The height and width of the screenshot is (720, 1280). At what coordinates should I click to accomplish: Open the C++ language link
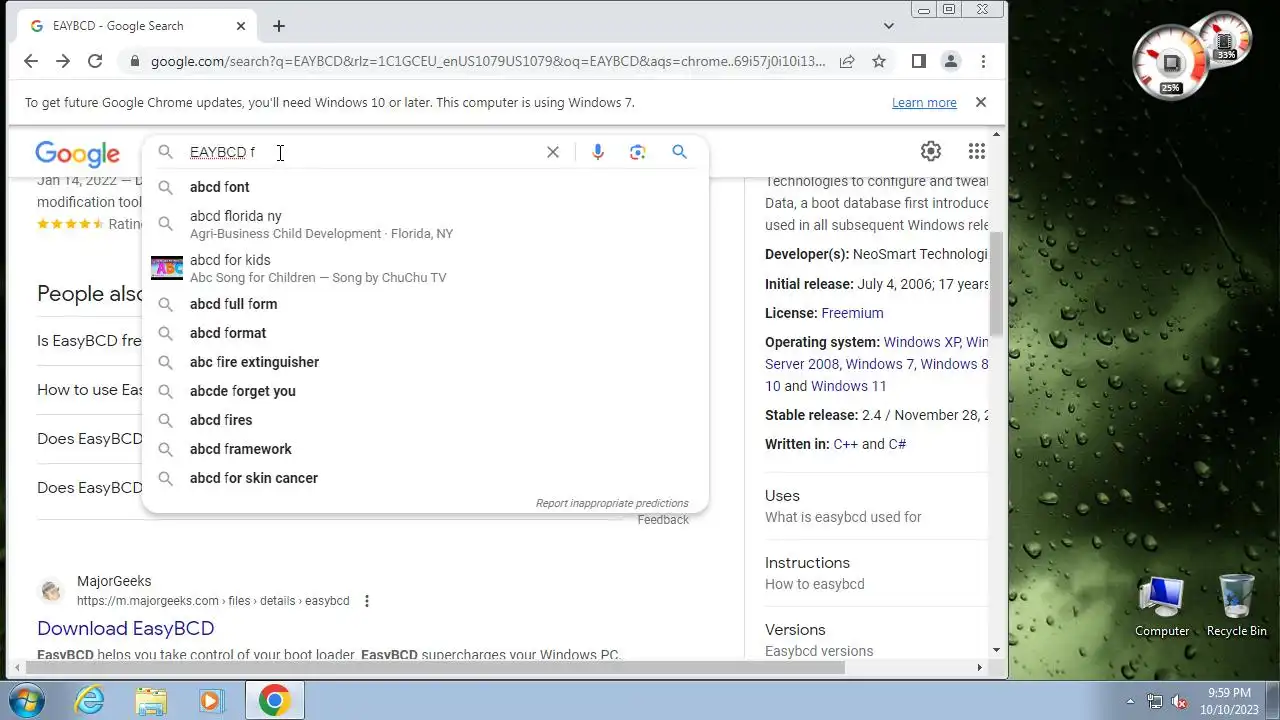point(845,444)
